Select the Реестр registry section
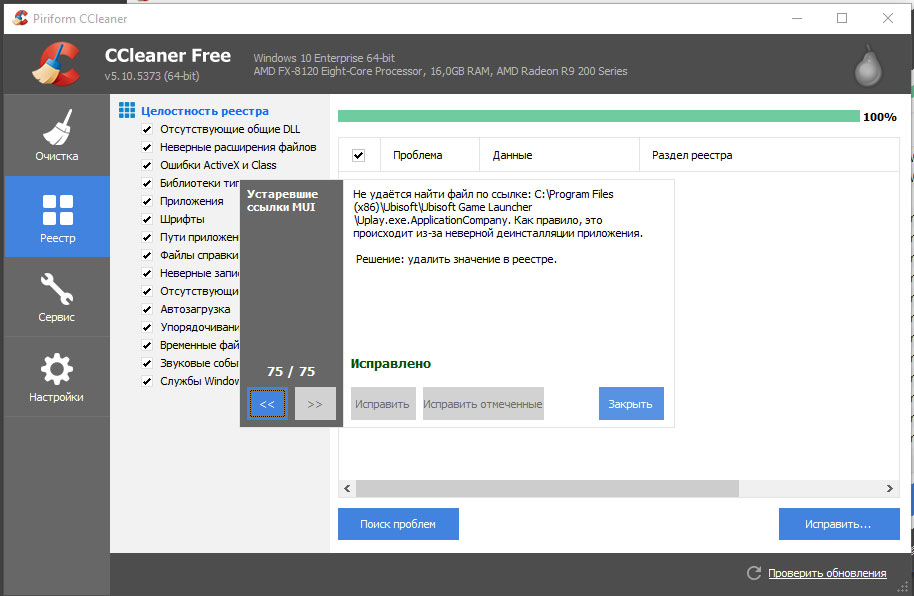 [x=57, y=217]
